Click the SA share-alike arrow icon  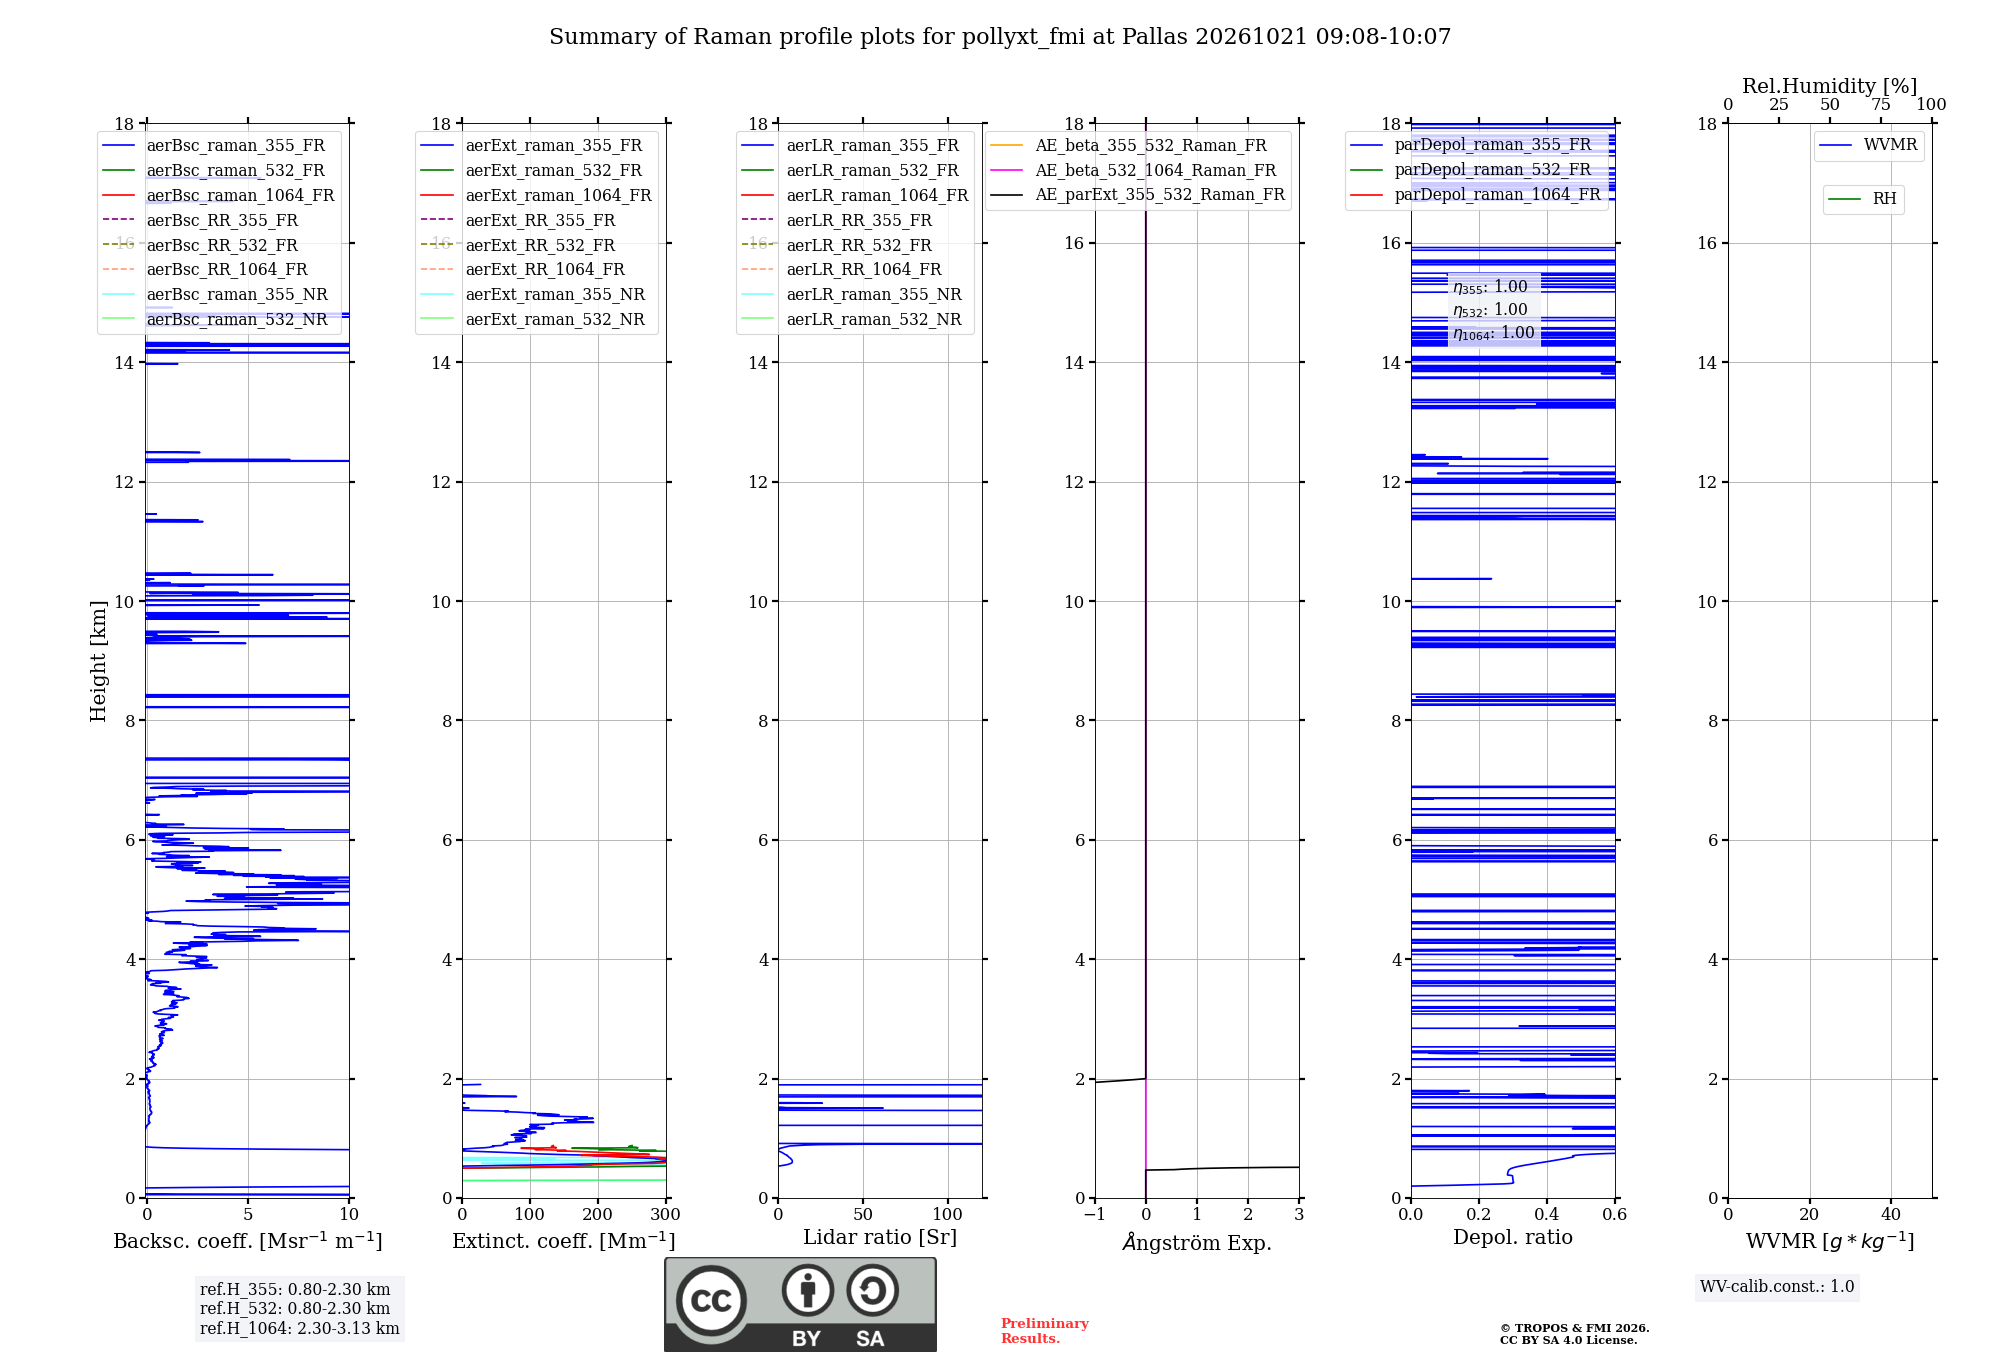pyautogui.click(x=872, y=1290)
